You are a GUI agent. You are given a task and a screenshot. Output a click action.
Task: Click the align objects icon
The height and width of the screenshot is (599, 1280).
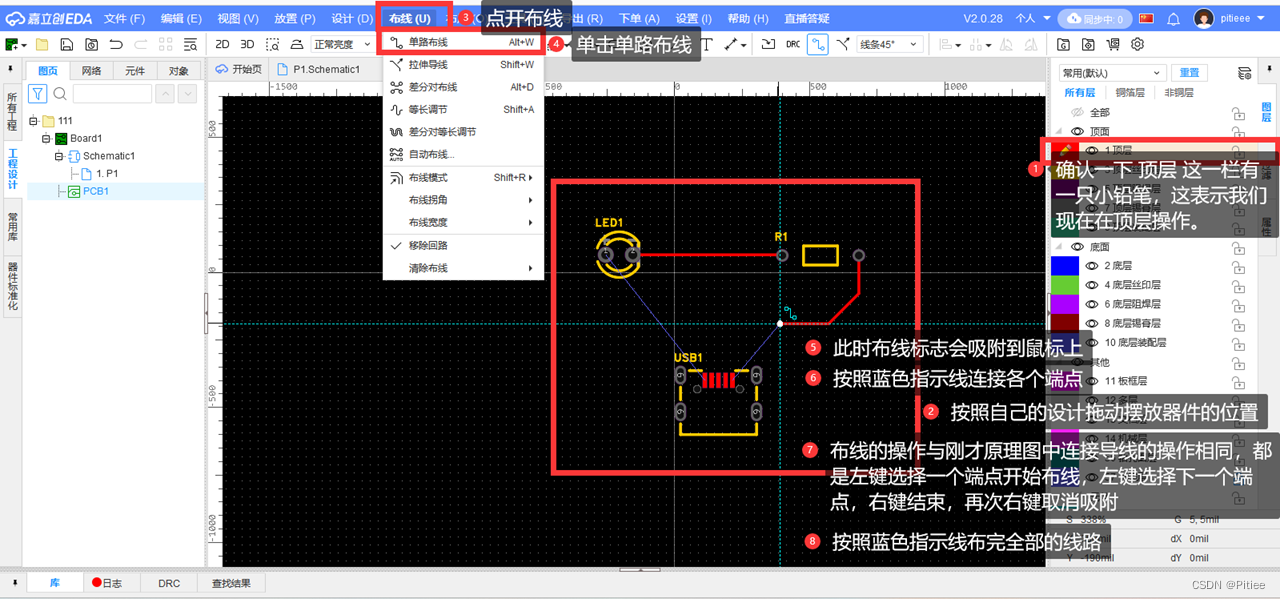946,44
